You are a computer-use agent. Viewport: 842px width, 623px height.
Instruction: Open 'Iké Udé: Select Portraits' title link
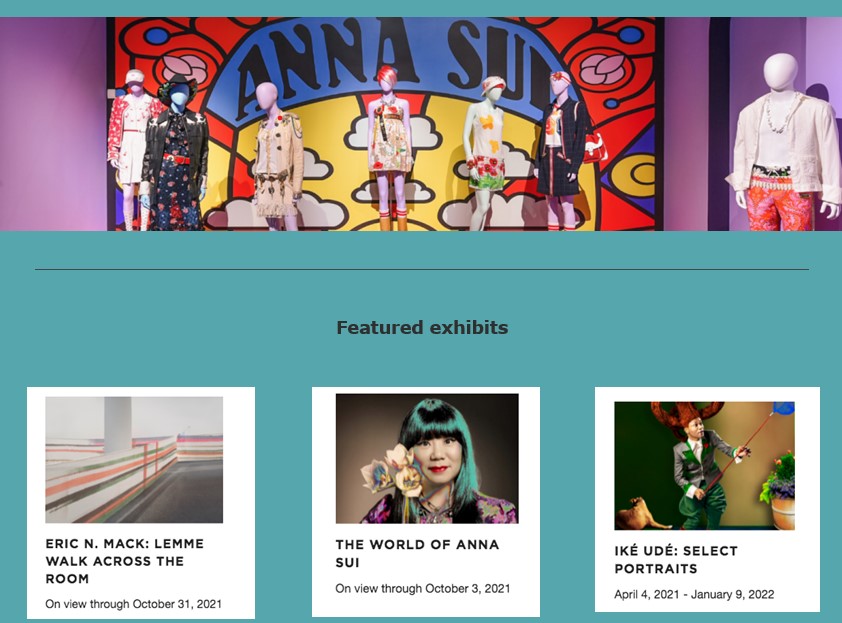(676, 560)
